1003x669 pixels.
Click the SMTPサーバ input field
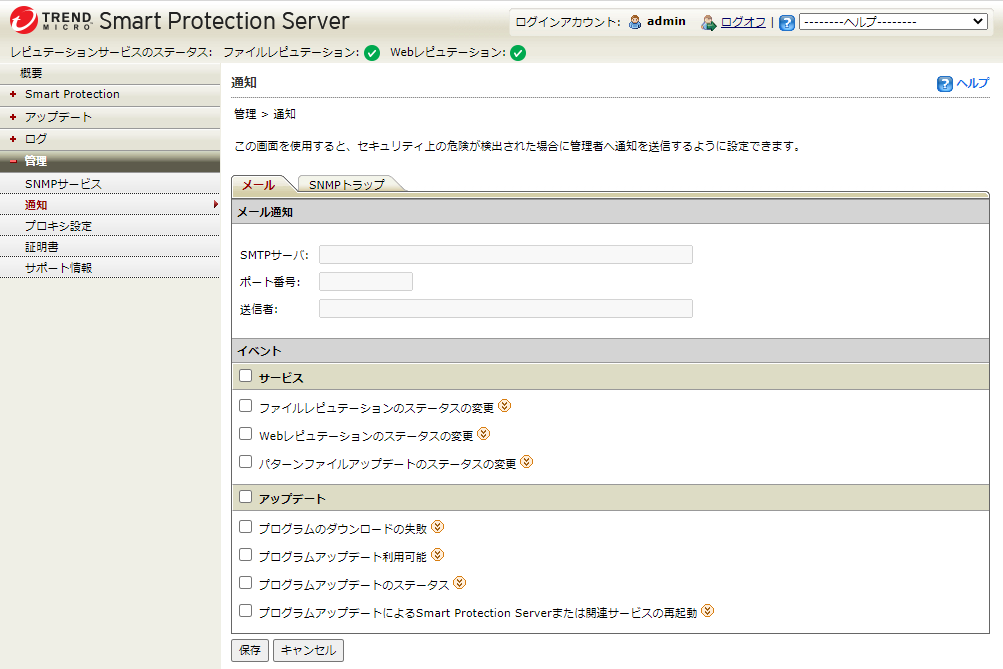tap(505, 255)
